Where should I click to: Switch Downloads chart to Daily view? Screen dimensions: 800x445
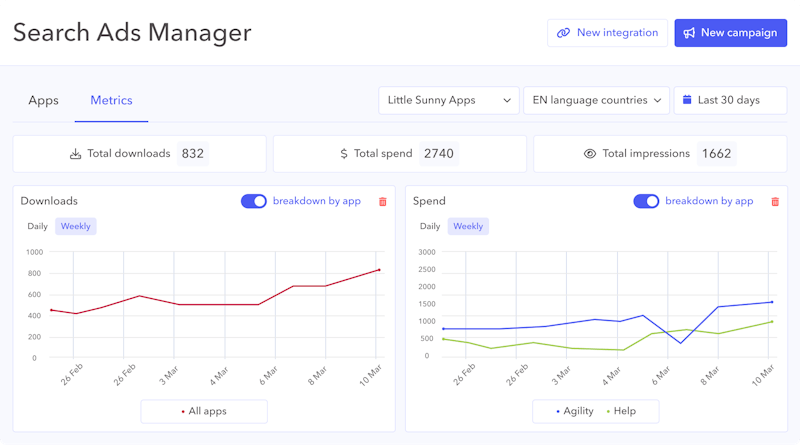click(37, 226)
